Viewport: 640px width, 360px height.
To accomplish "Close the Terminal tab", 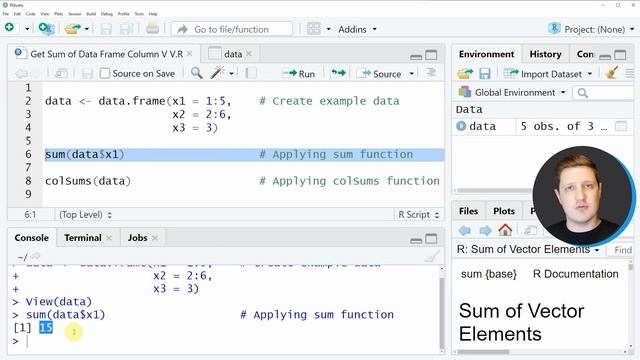I will click(109, 238).
